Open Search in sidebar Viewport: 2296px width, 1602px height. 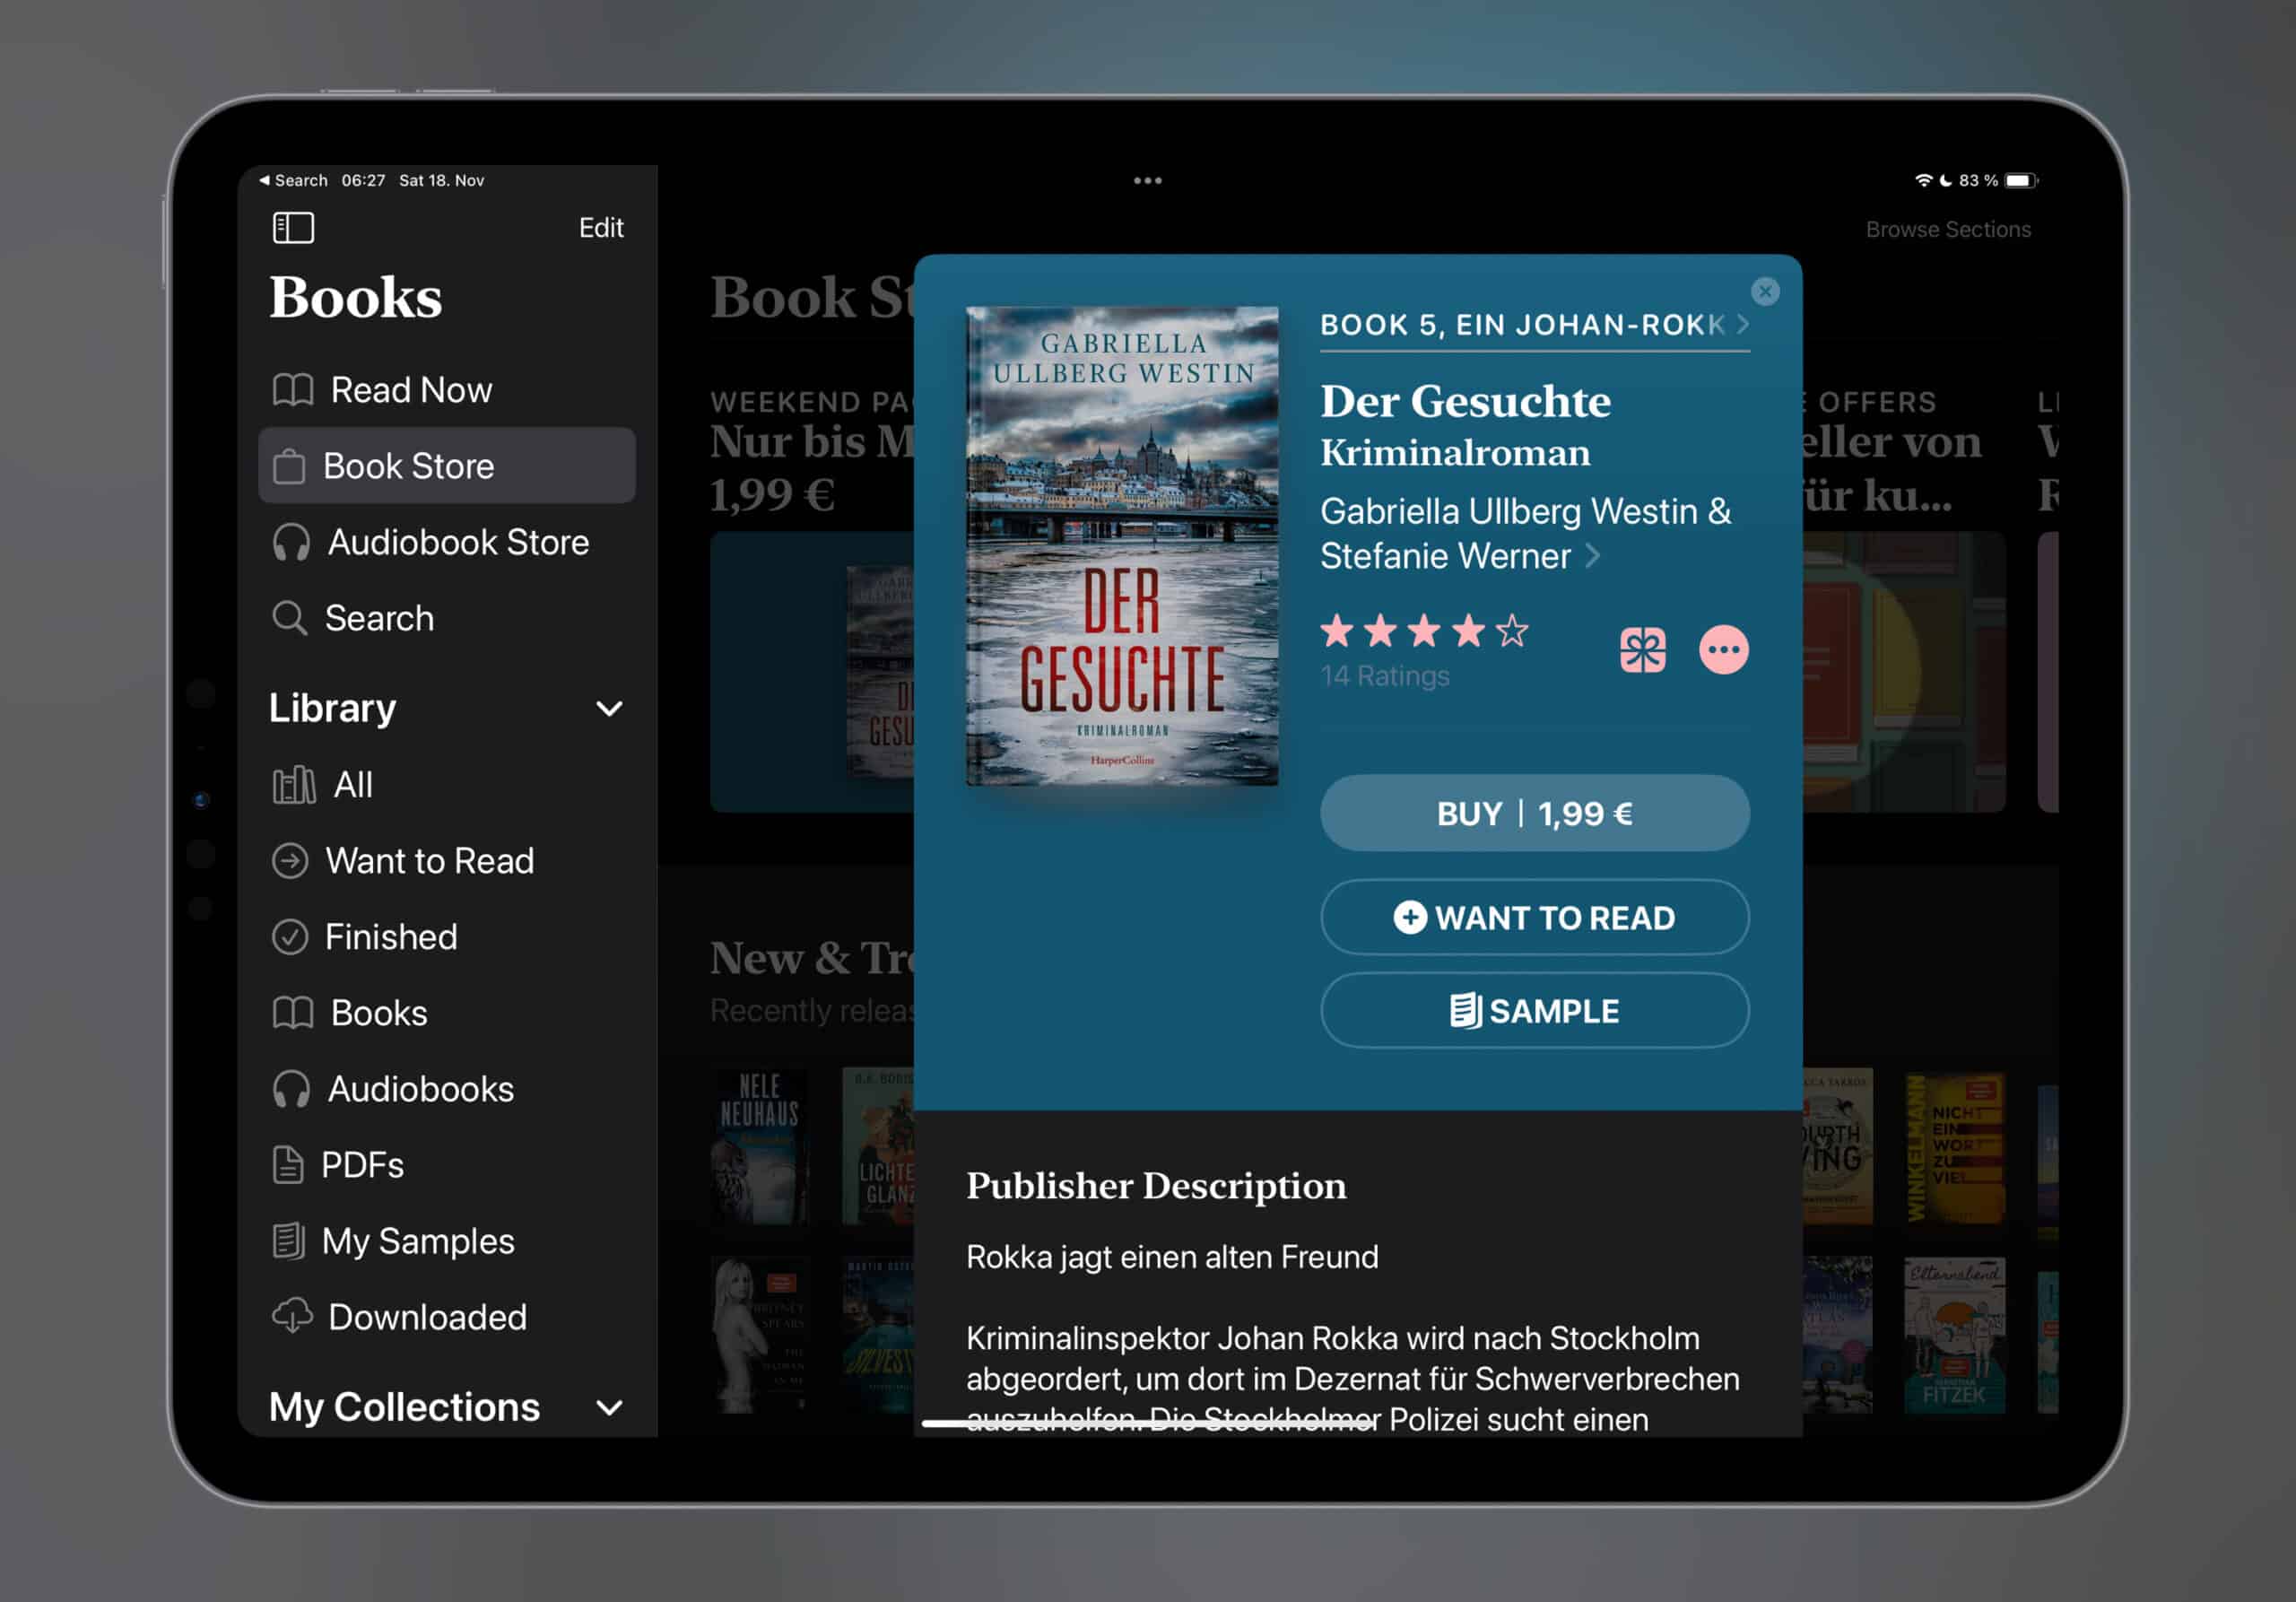tap(447, 618)
